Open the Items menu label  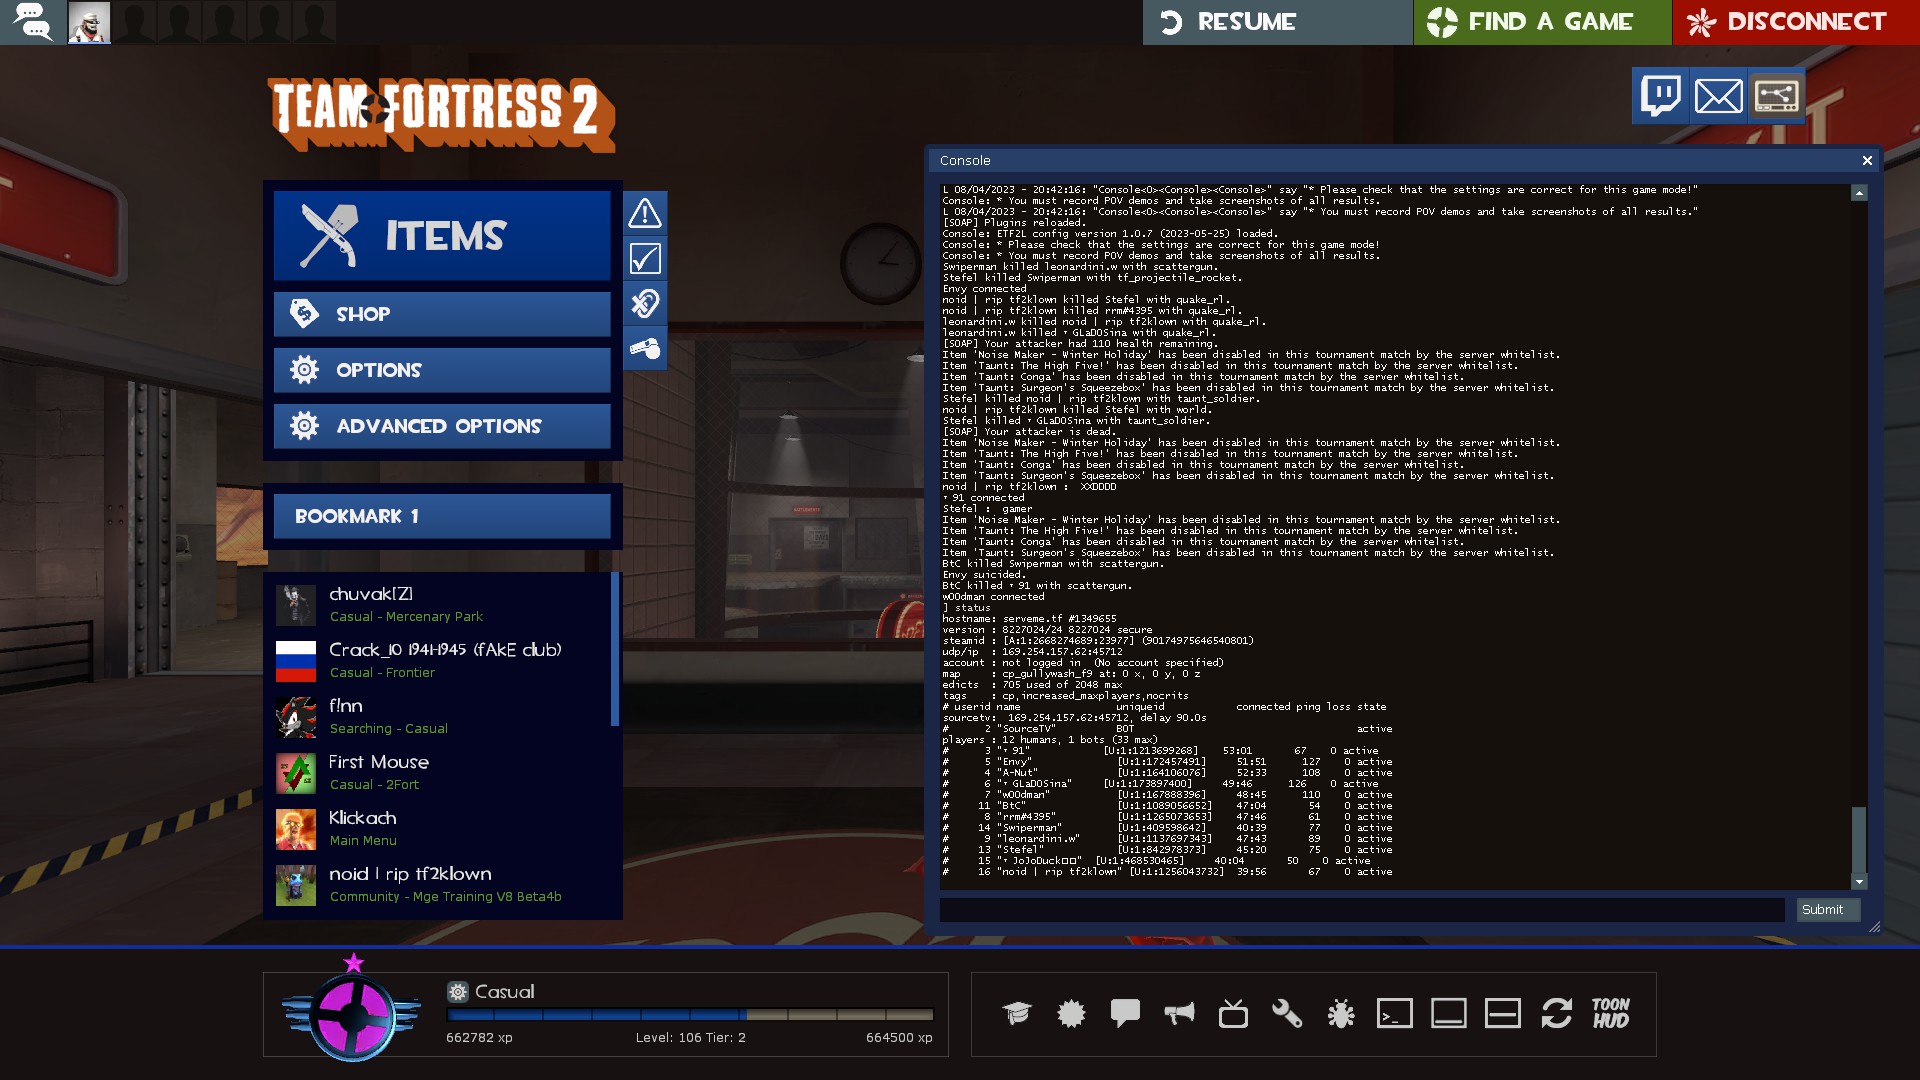click(x=446, y=236)
